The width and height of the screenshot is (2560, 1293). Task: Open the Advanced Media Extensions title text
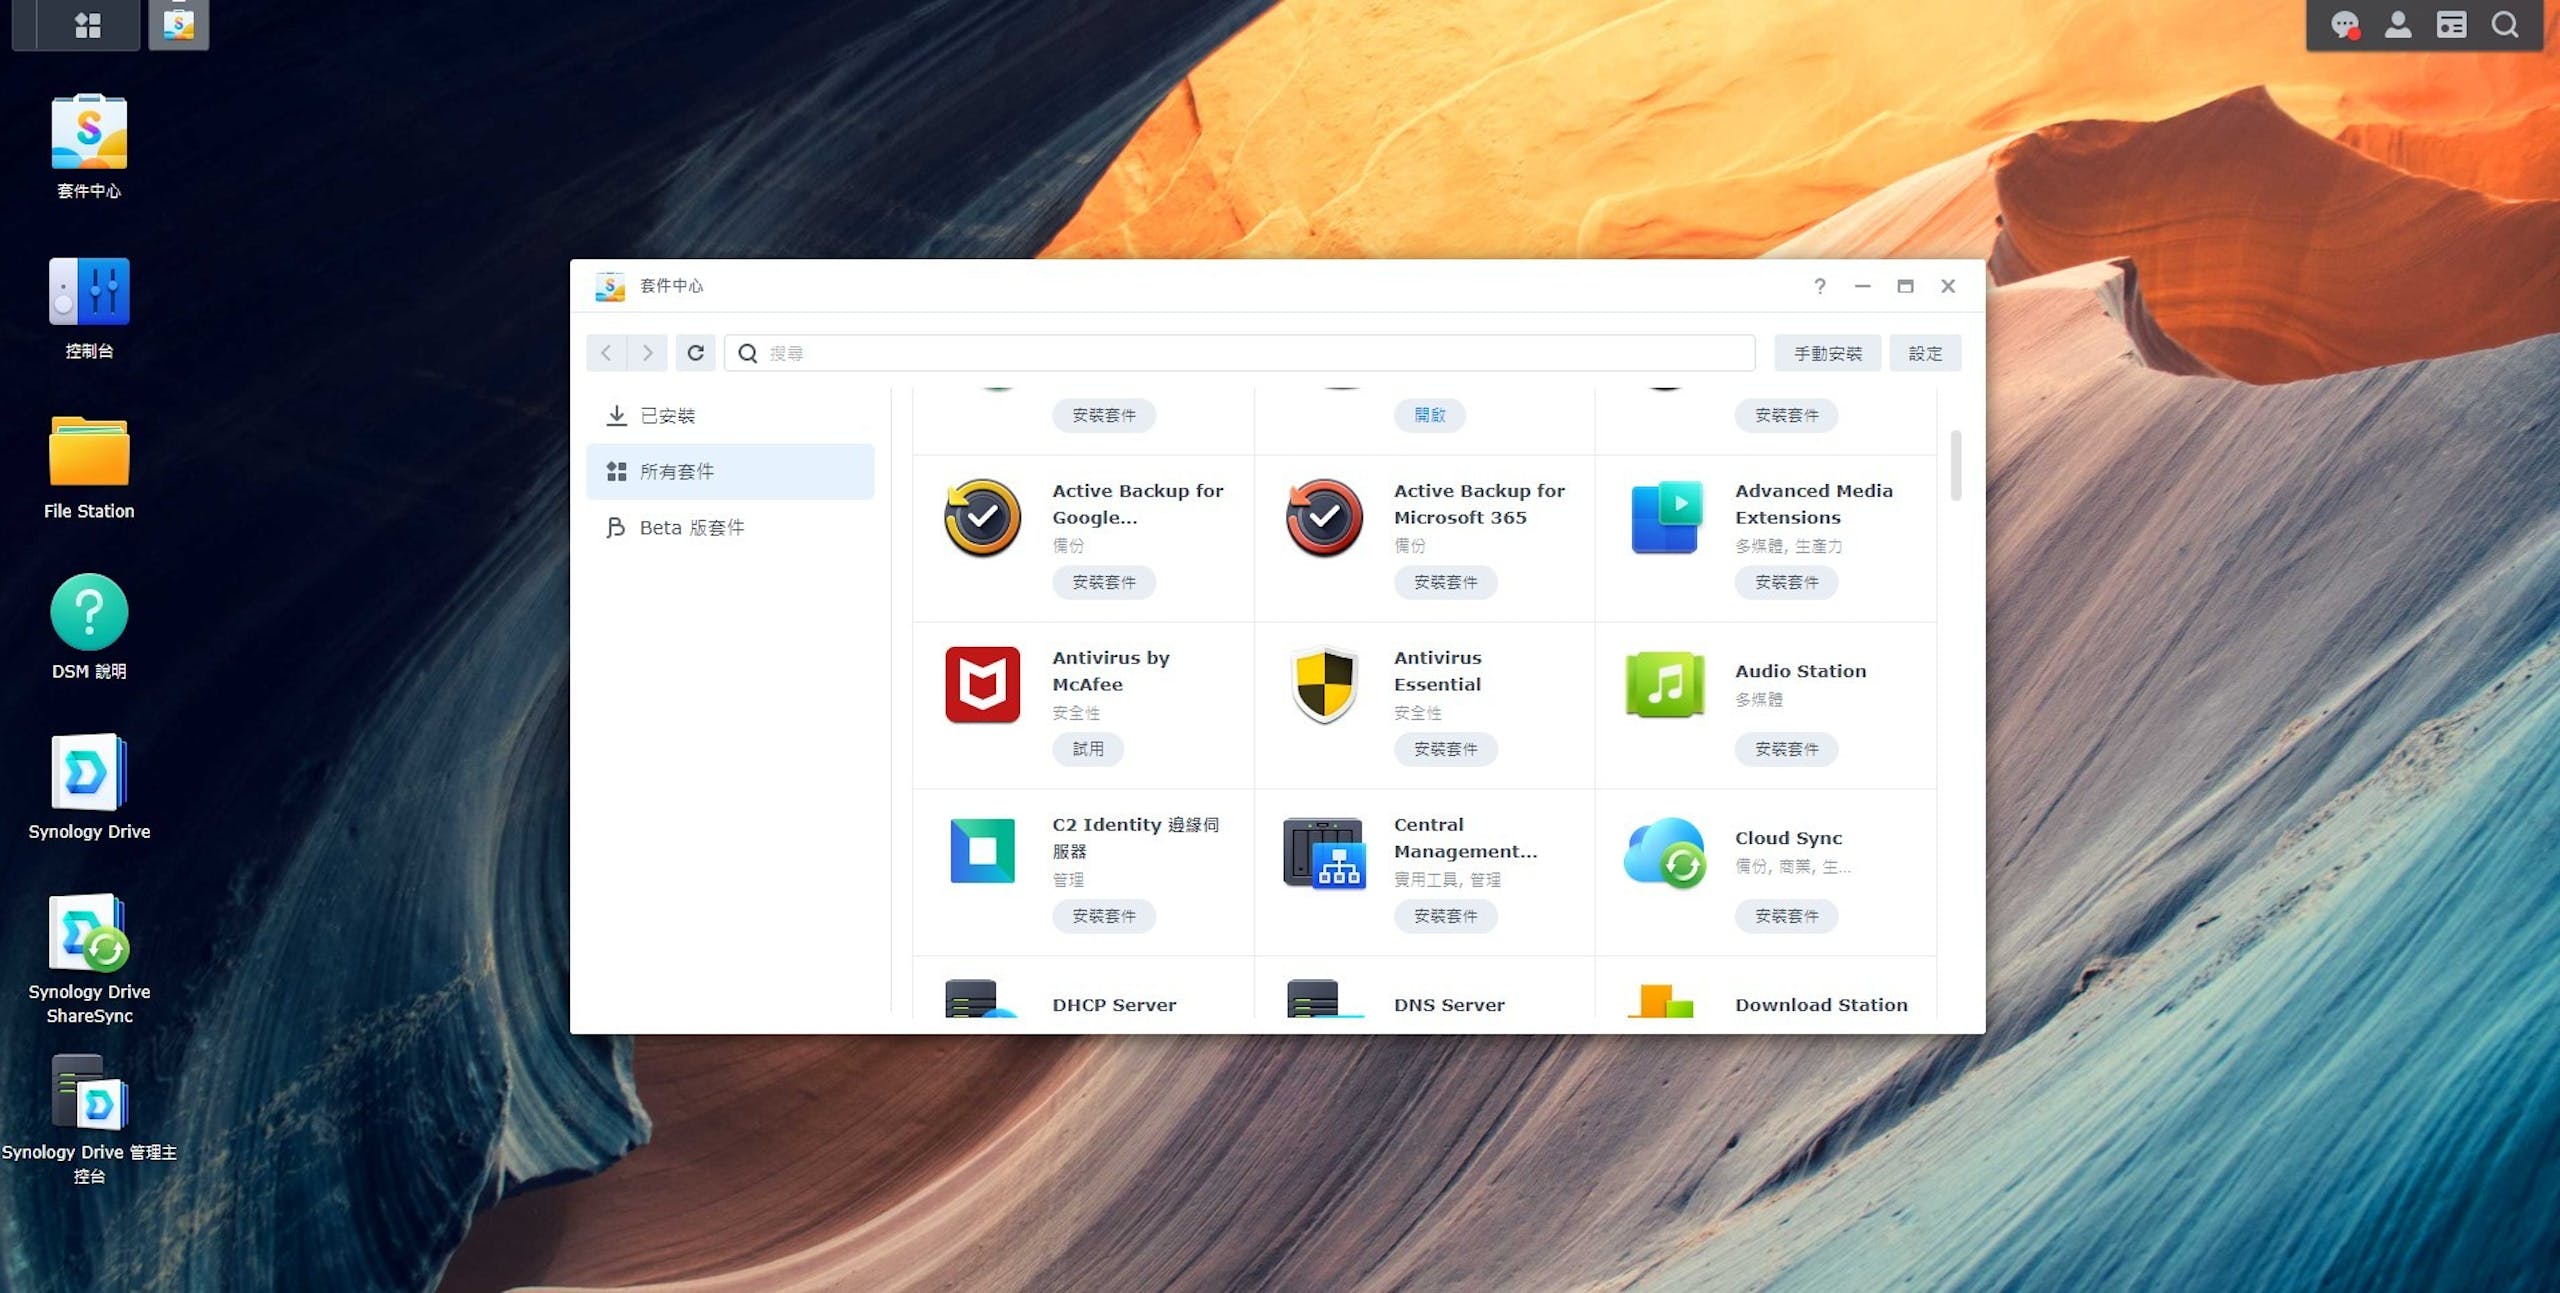[1814, 504]
